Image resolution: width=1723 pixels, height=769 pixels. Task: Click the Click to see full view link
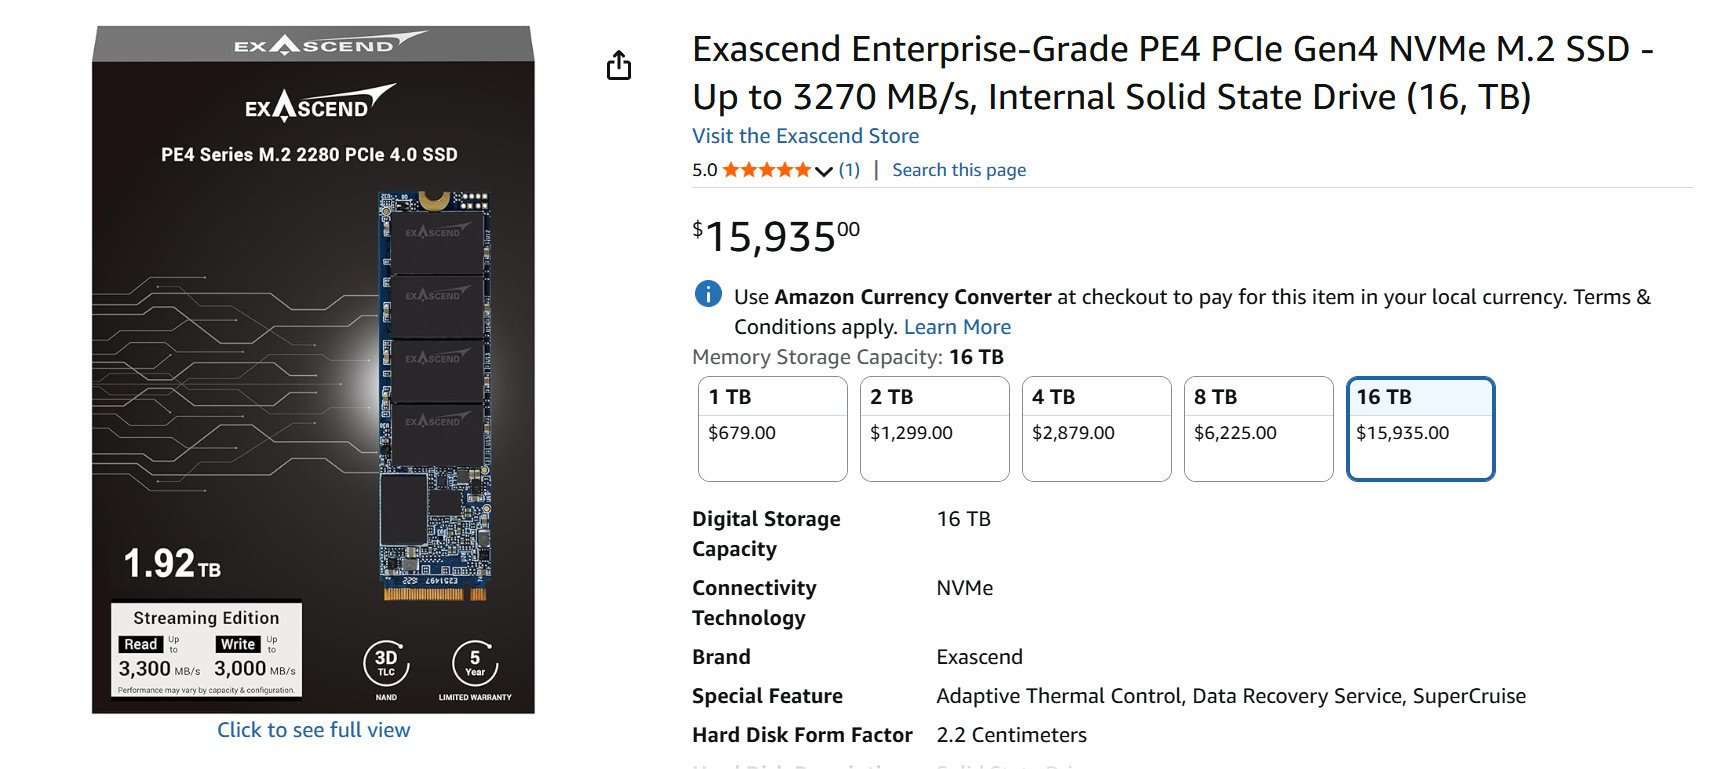[313, 730]
